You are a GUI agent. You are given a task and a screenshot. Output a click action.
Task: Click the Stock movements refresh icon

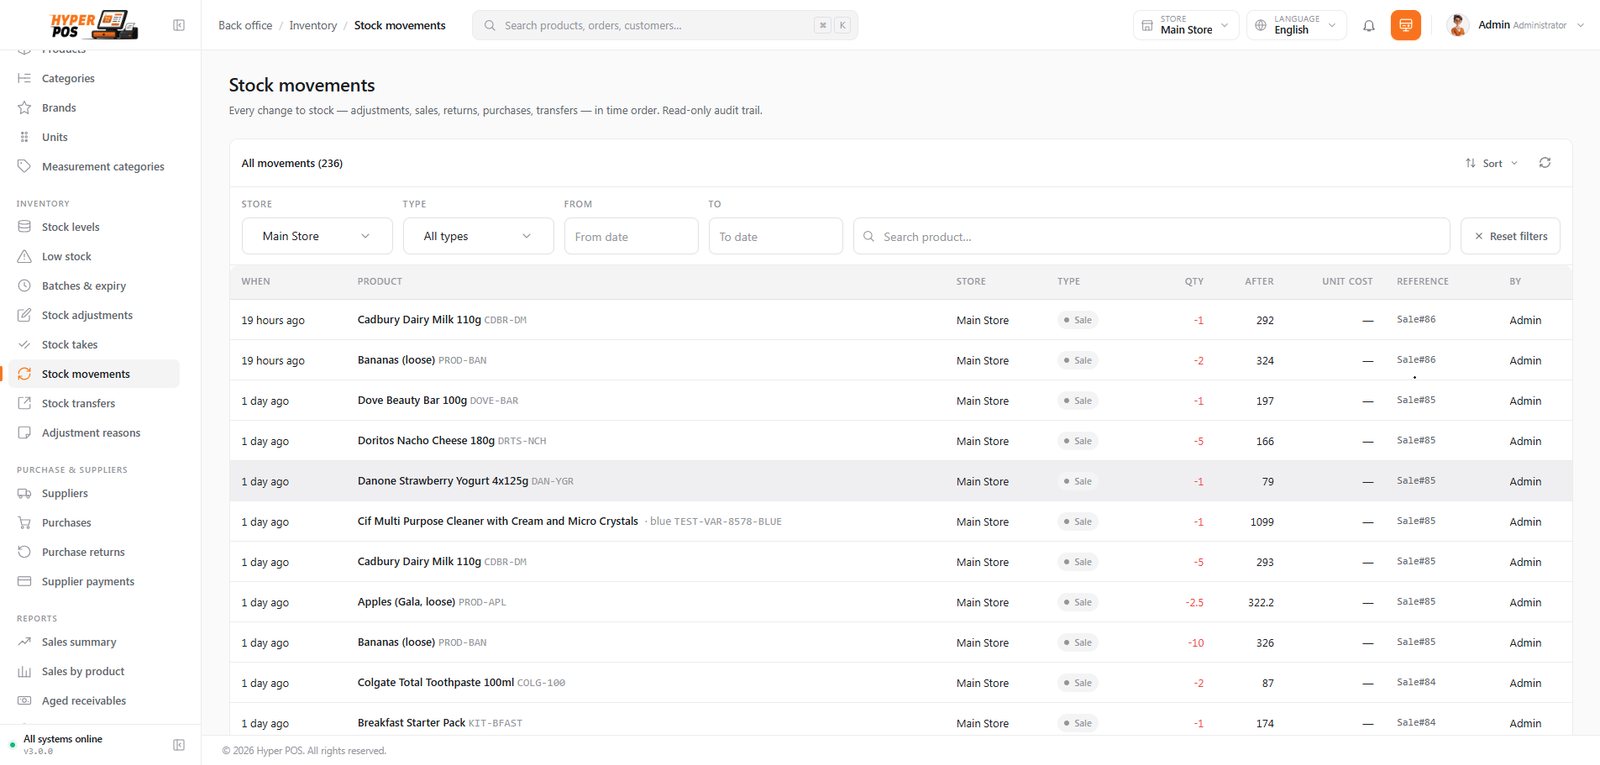[24, 374]
